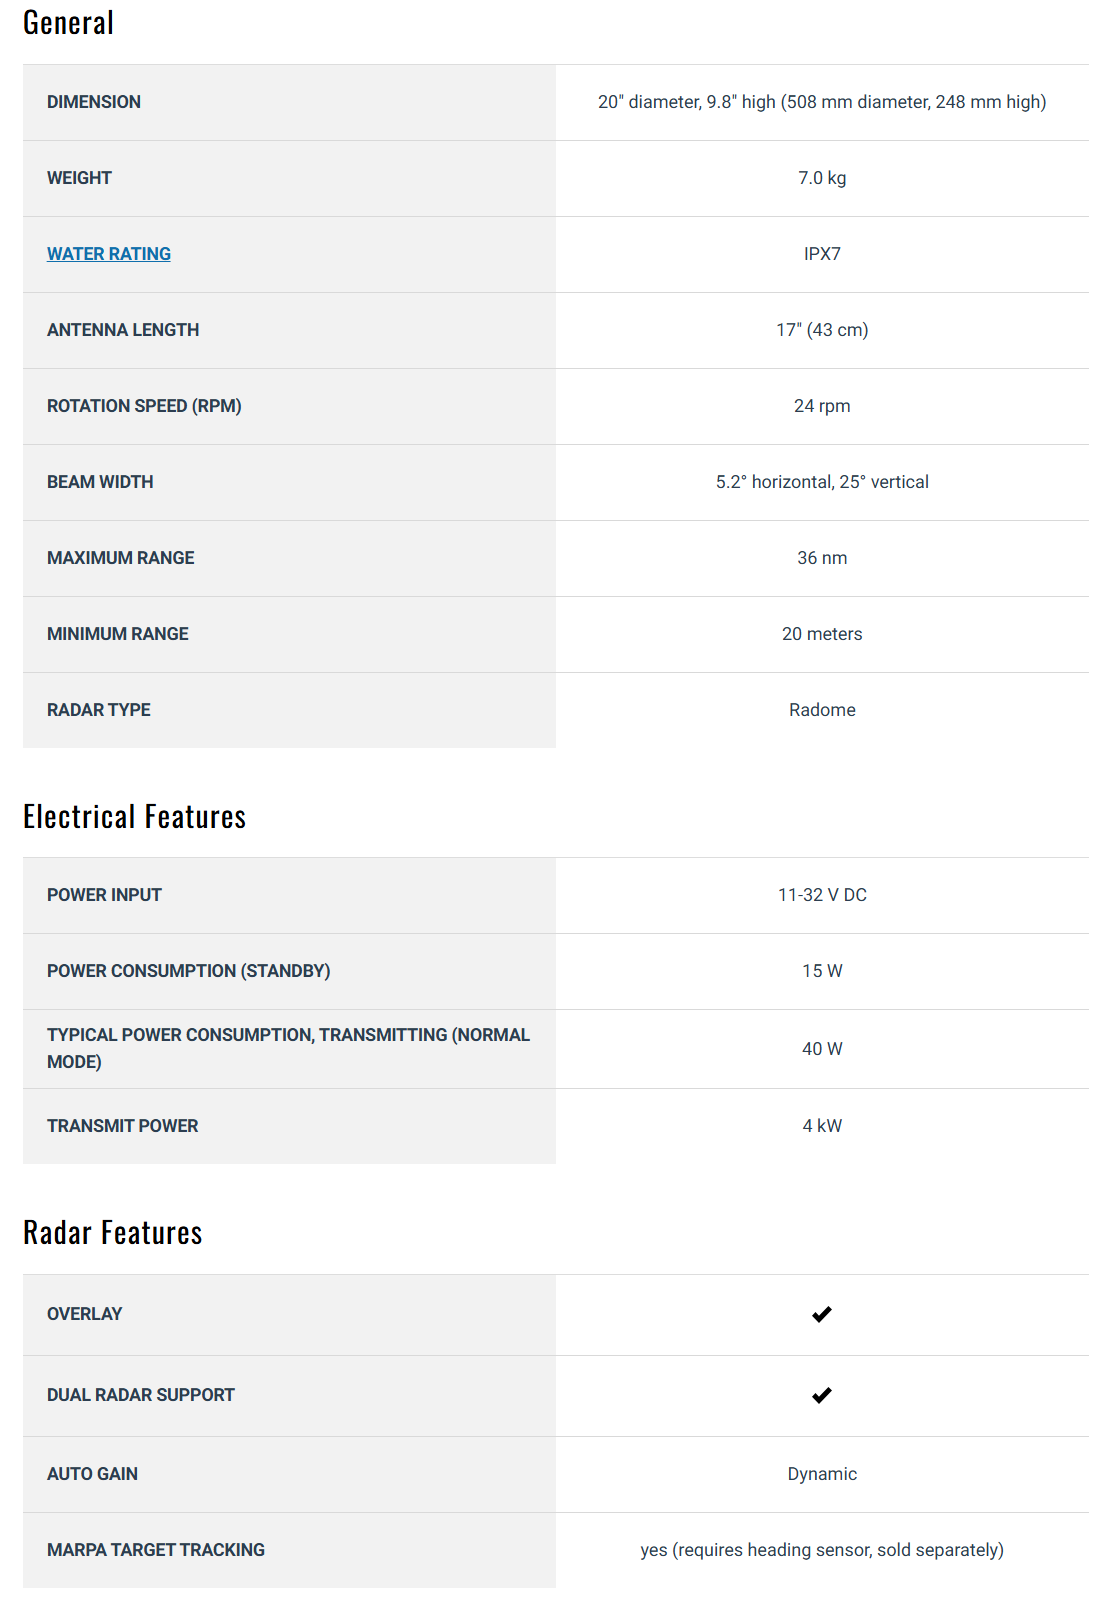Open the WATER RATING link

[x=109, y=254]
